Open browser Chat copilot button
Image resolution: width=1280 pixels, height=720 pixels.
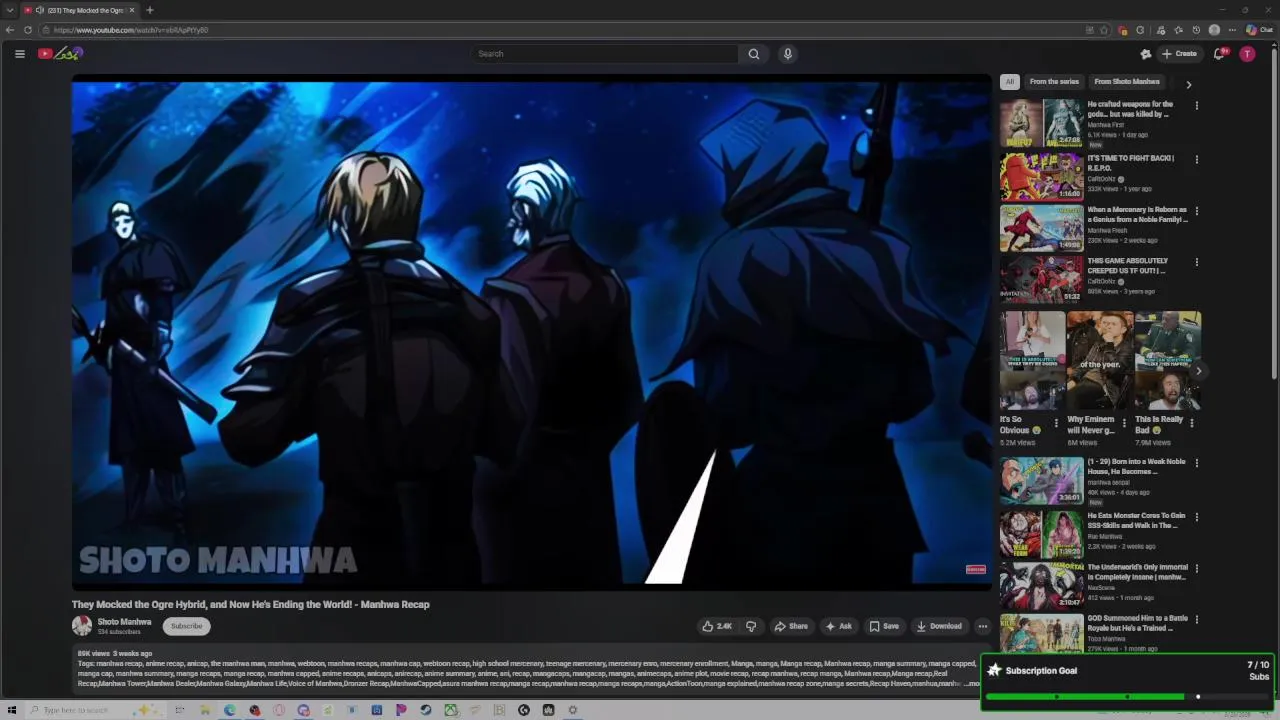1258,30
